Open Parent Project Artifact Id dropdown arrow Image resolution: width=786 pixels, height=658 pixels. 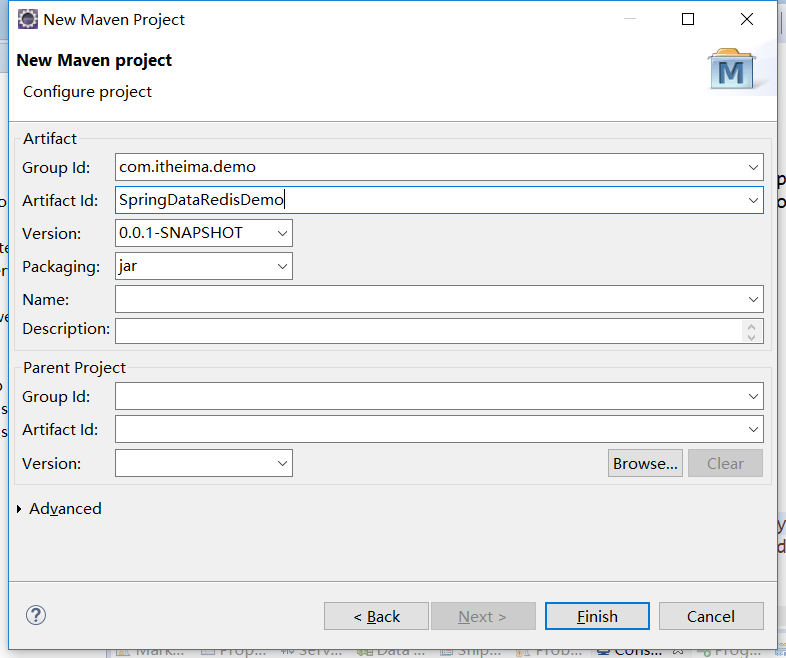(753, 429)
